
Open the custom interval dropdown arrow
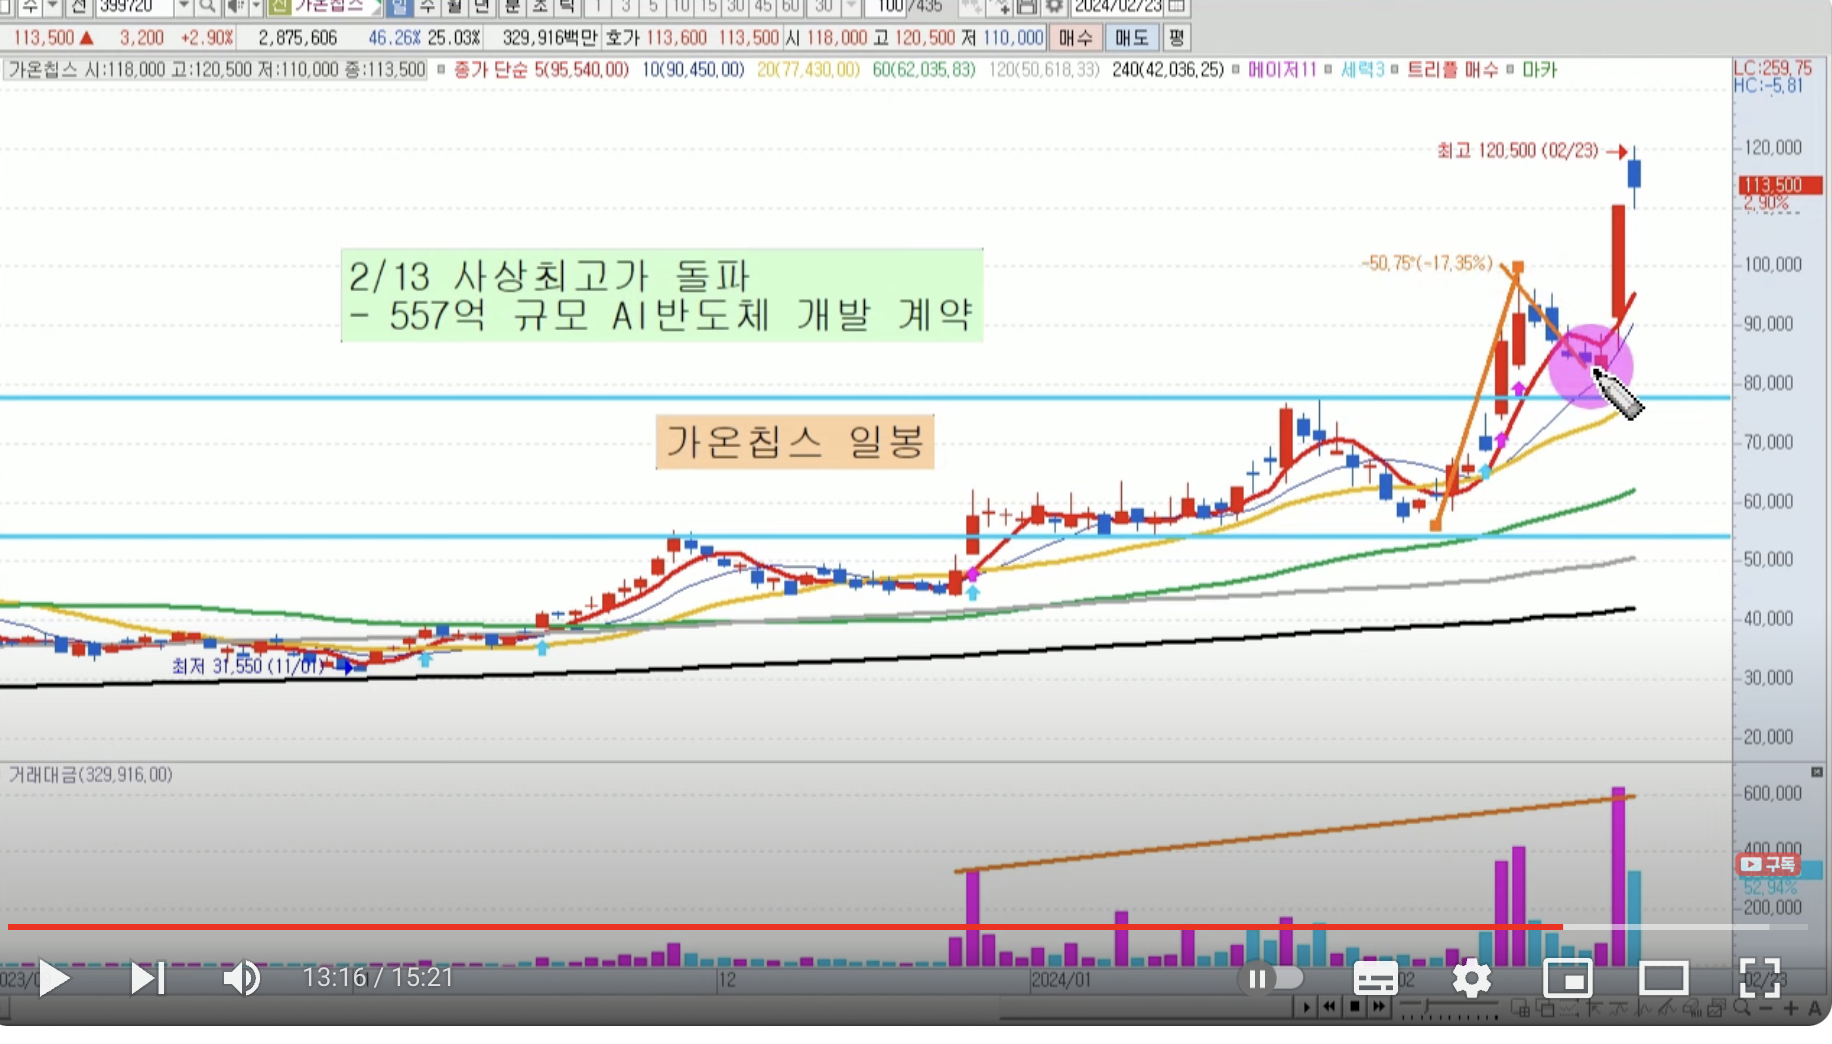851,7
